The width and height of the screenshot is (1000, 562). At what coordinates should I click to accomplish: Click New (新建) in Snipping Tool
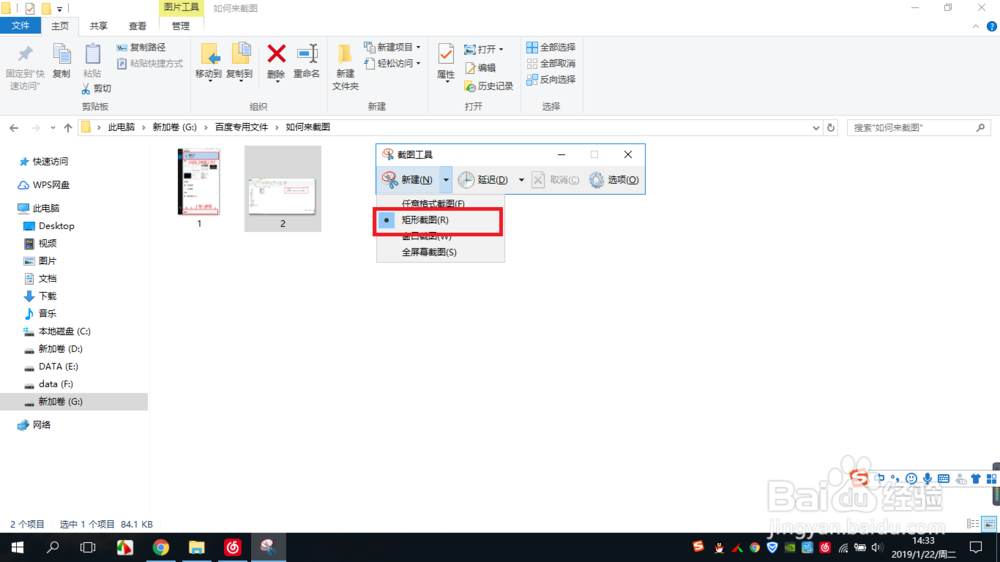tap(408, 180)
